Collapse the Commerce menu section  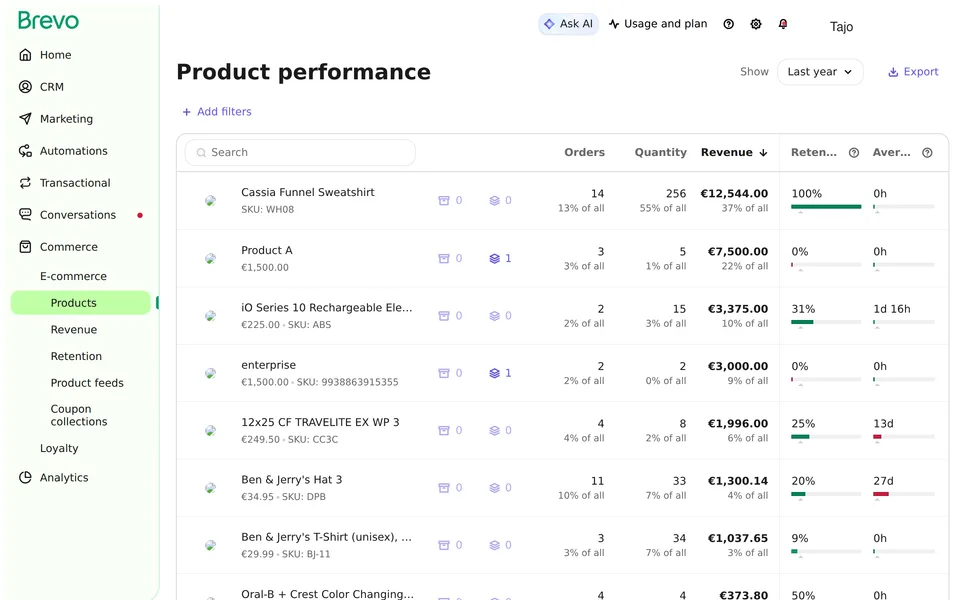(x=69, y=247)
